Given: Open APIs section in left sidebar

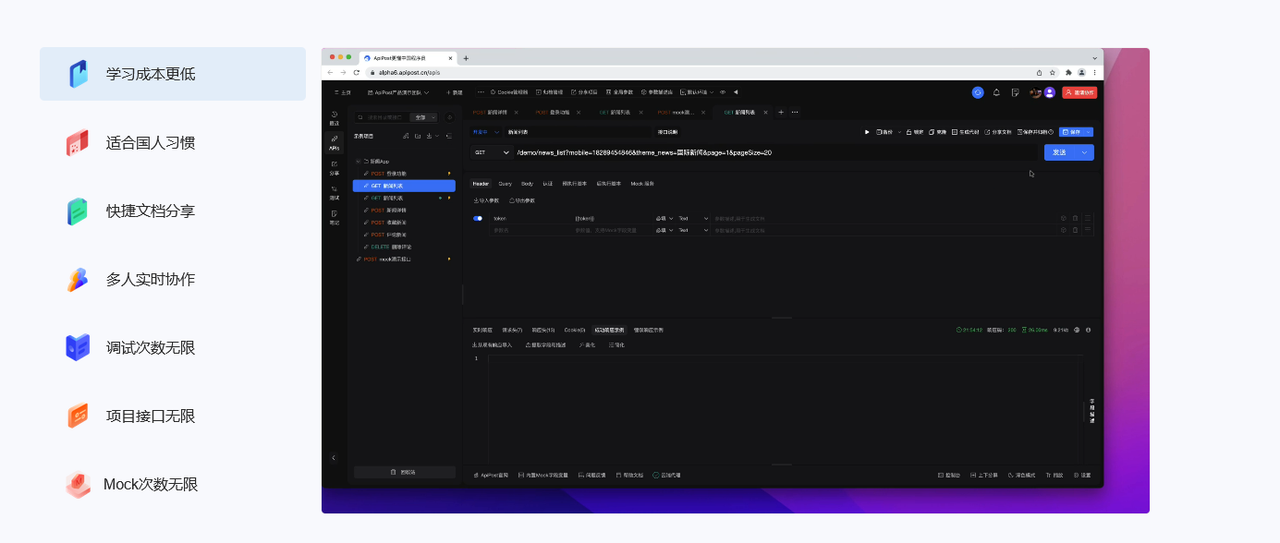Looking at the screenshot, I should [x=334, y=143].
